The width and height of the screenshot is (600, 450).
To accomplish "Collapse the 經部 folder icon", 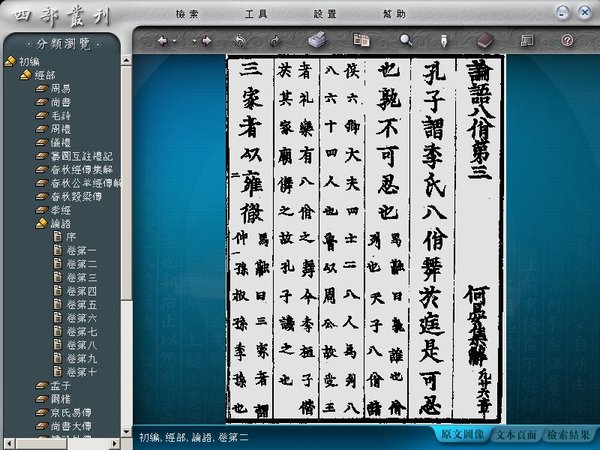I will coord(26,75).
